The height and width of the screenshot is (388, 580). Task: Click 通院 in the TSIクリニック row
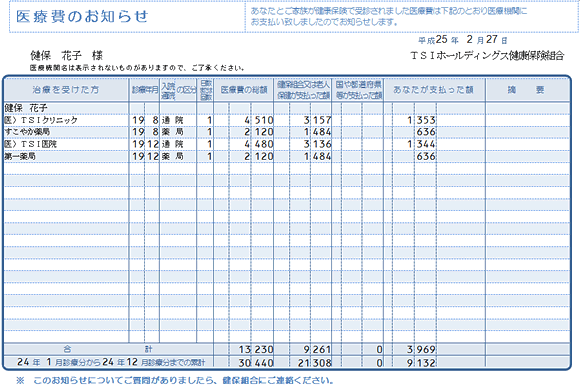172,120
